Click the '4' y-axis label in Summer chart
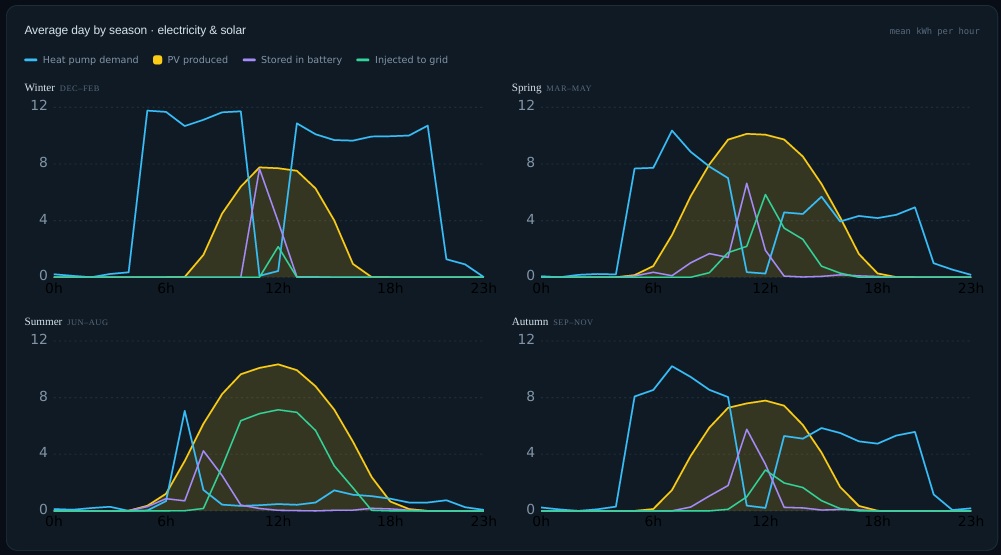 pos(43,453)
